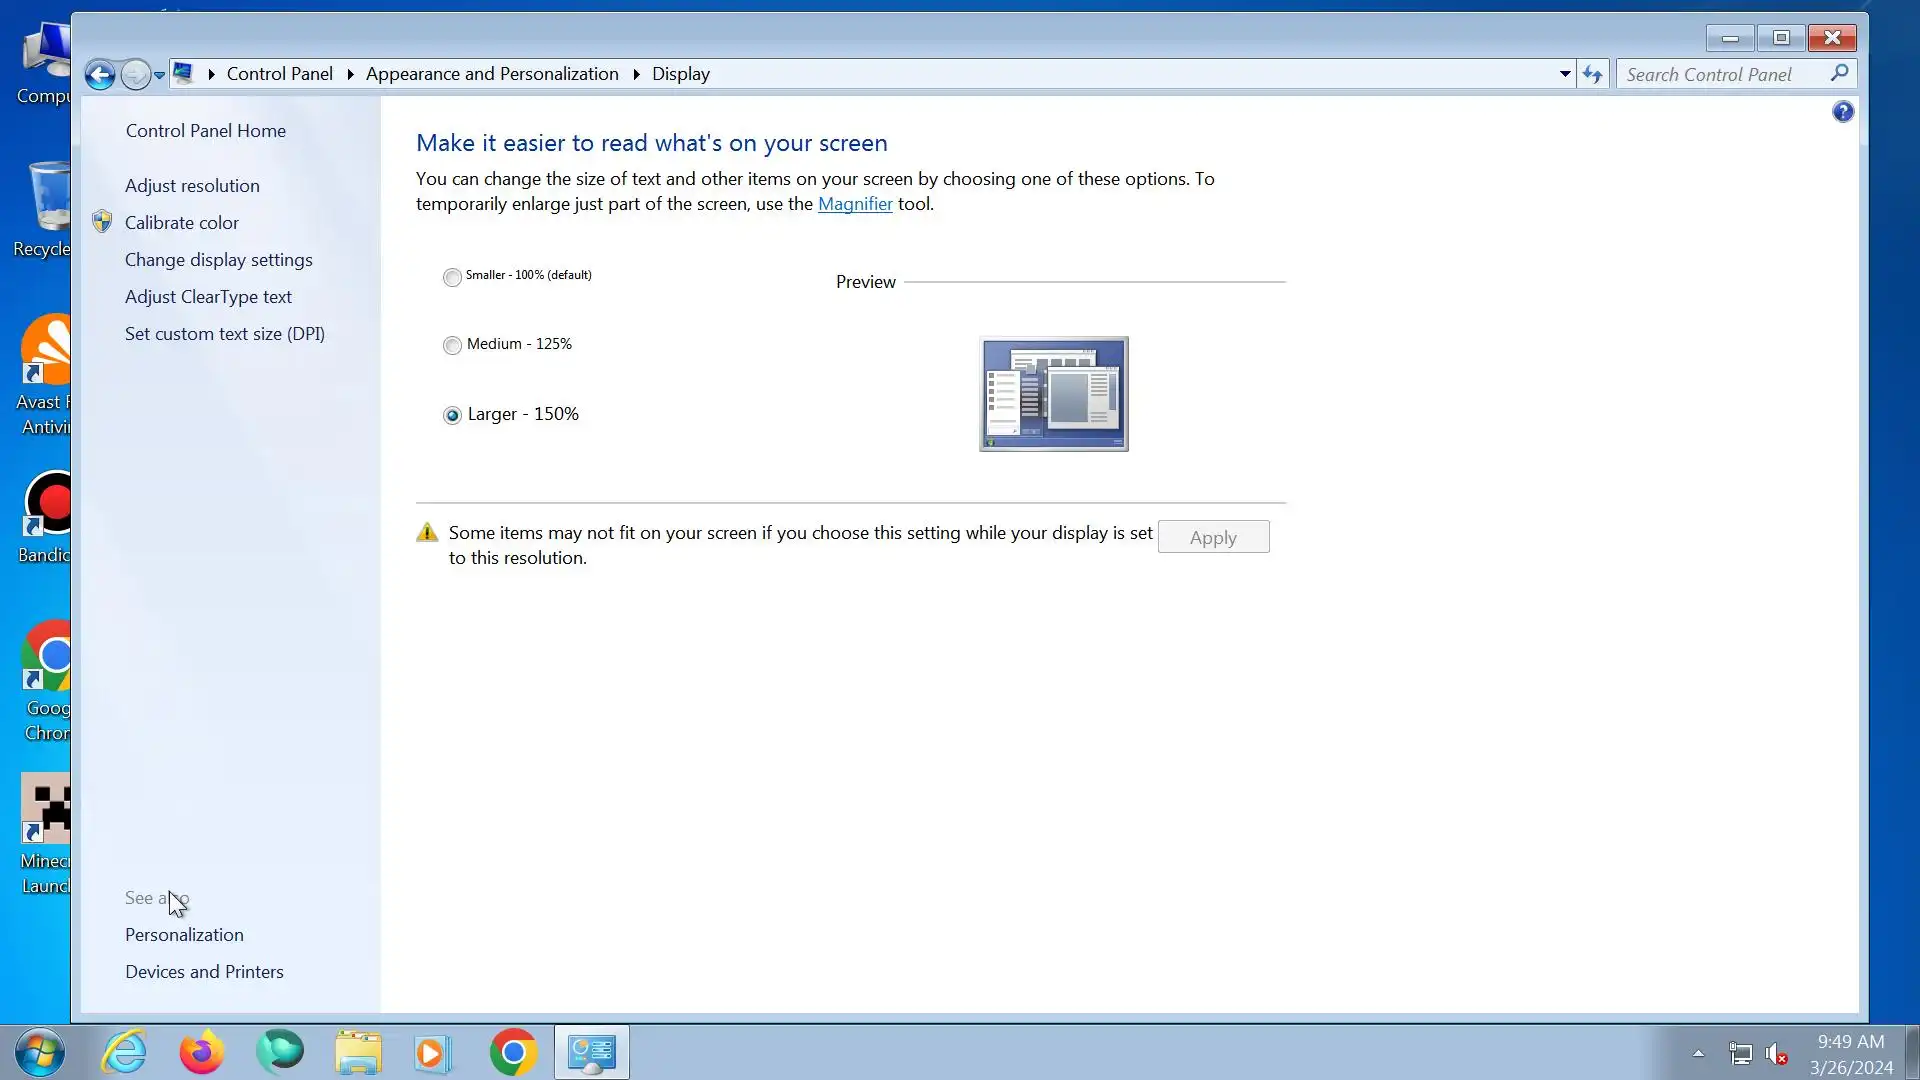Click the blue Back navigation arrow
Image resolution: width=1920 pixels, height=1080 pixels.
[x=100, y=74]
